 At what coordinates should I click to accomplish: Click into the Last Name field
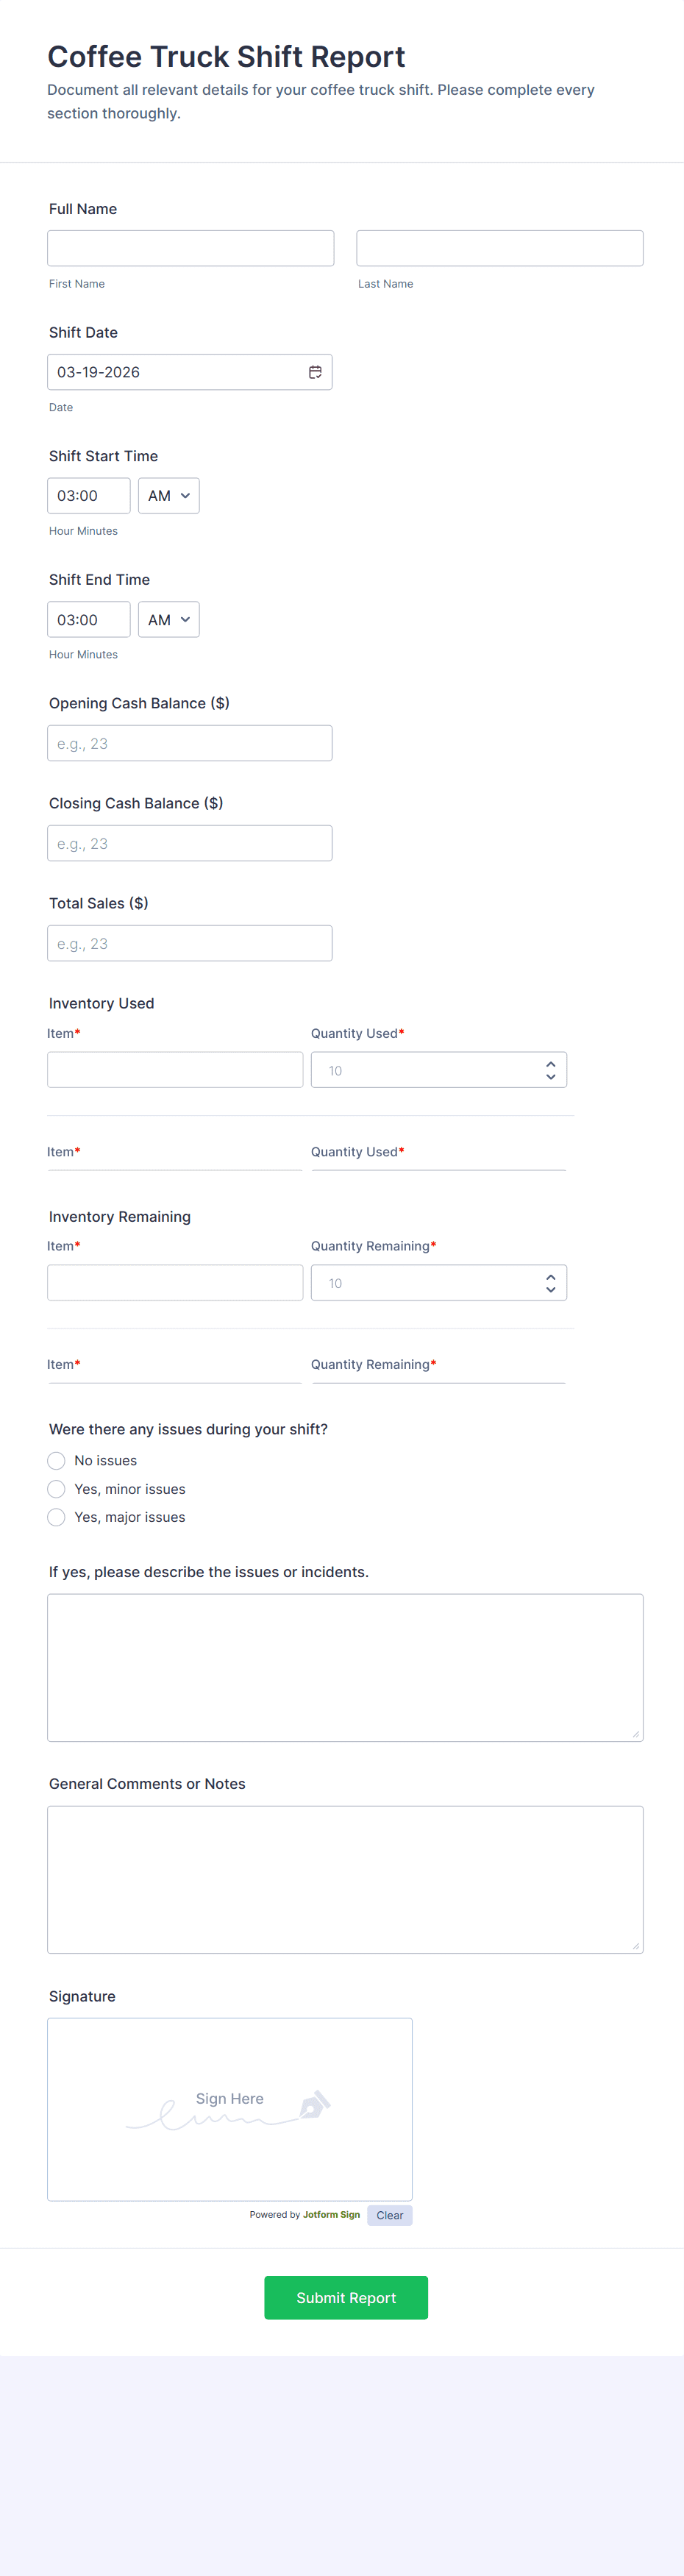point(499,248)
